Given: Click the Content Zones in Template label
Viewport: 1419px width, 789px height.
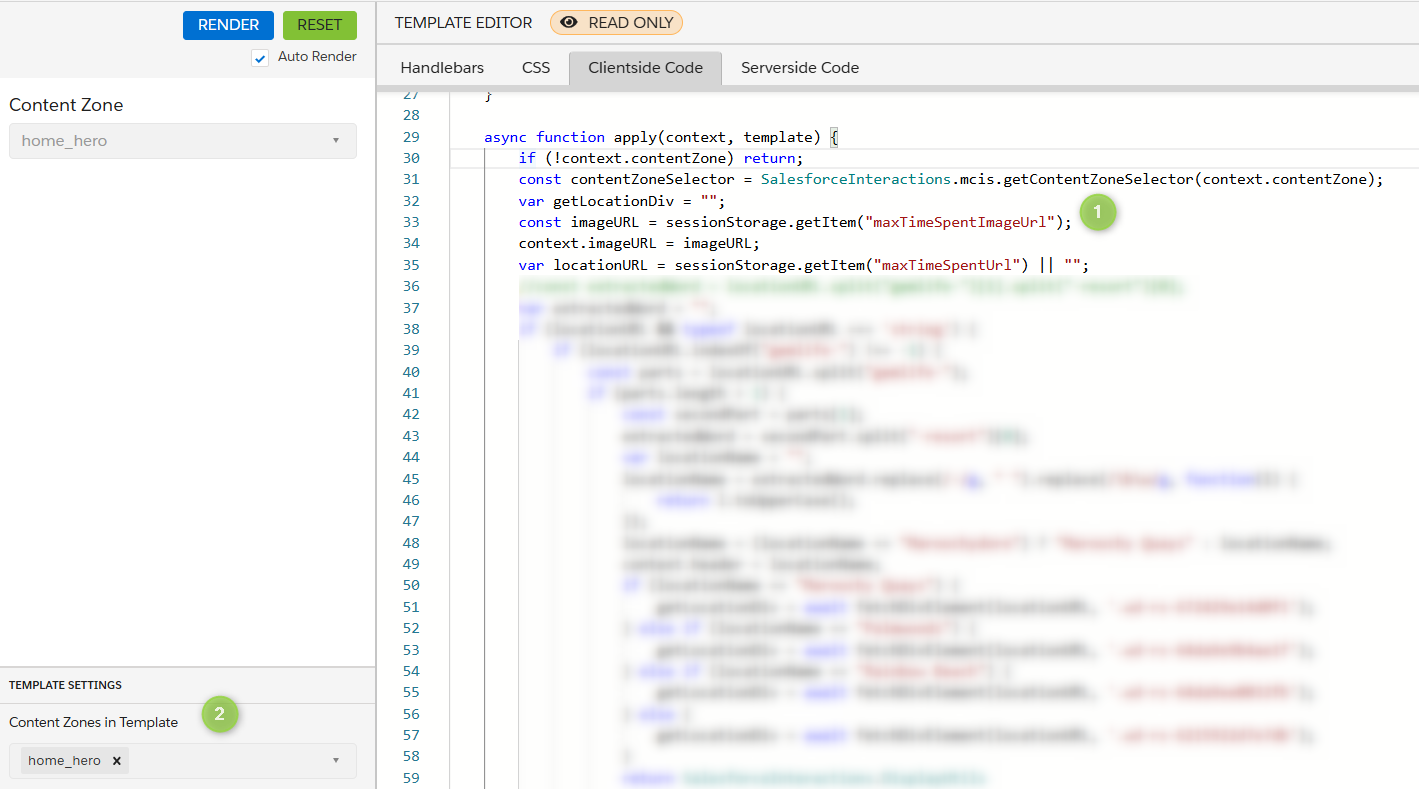Looking at the screenshot, I should pyautogui.click(x=94, y=722).
